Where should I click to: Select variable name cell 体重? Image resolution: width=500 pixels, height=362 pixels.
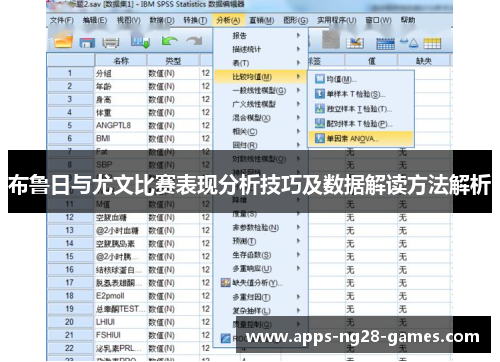pyautogui.click(x=121, y=112)
